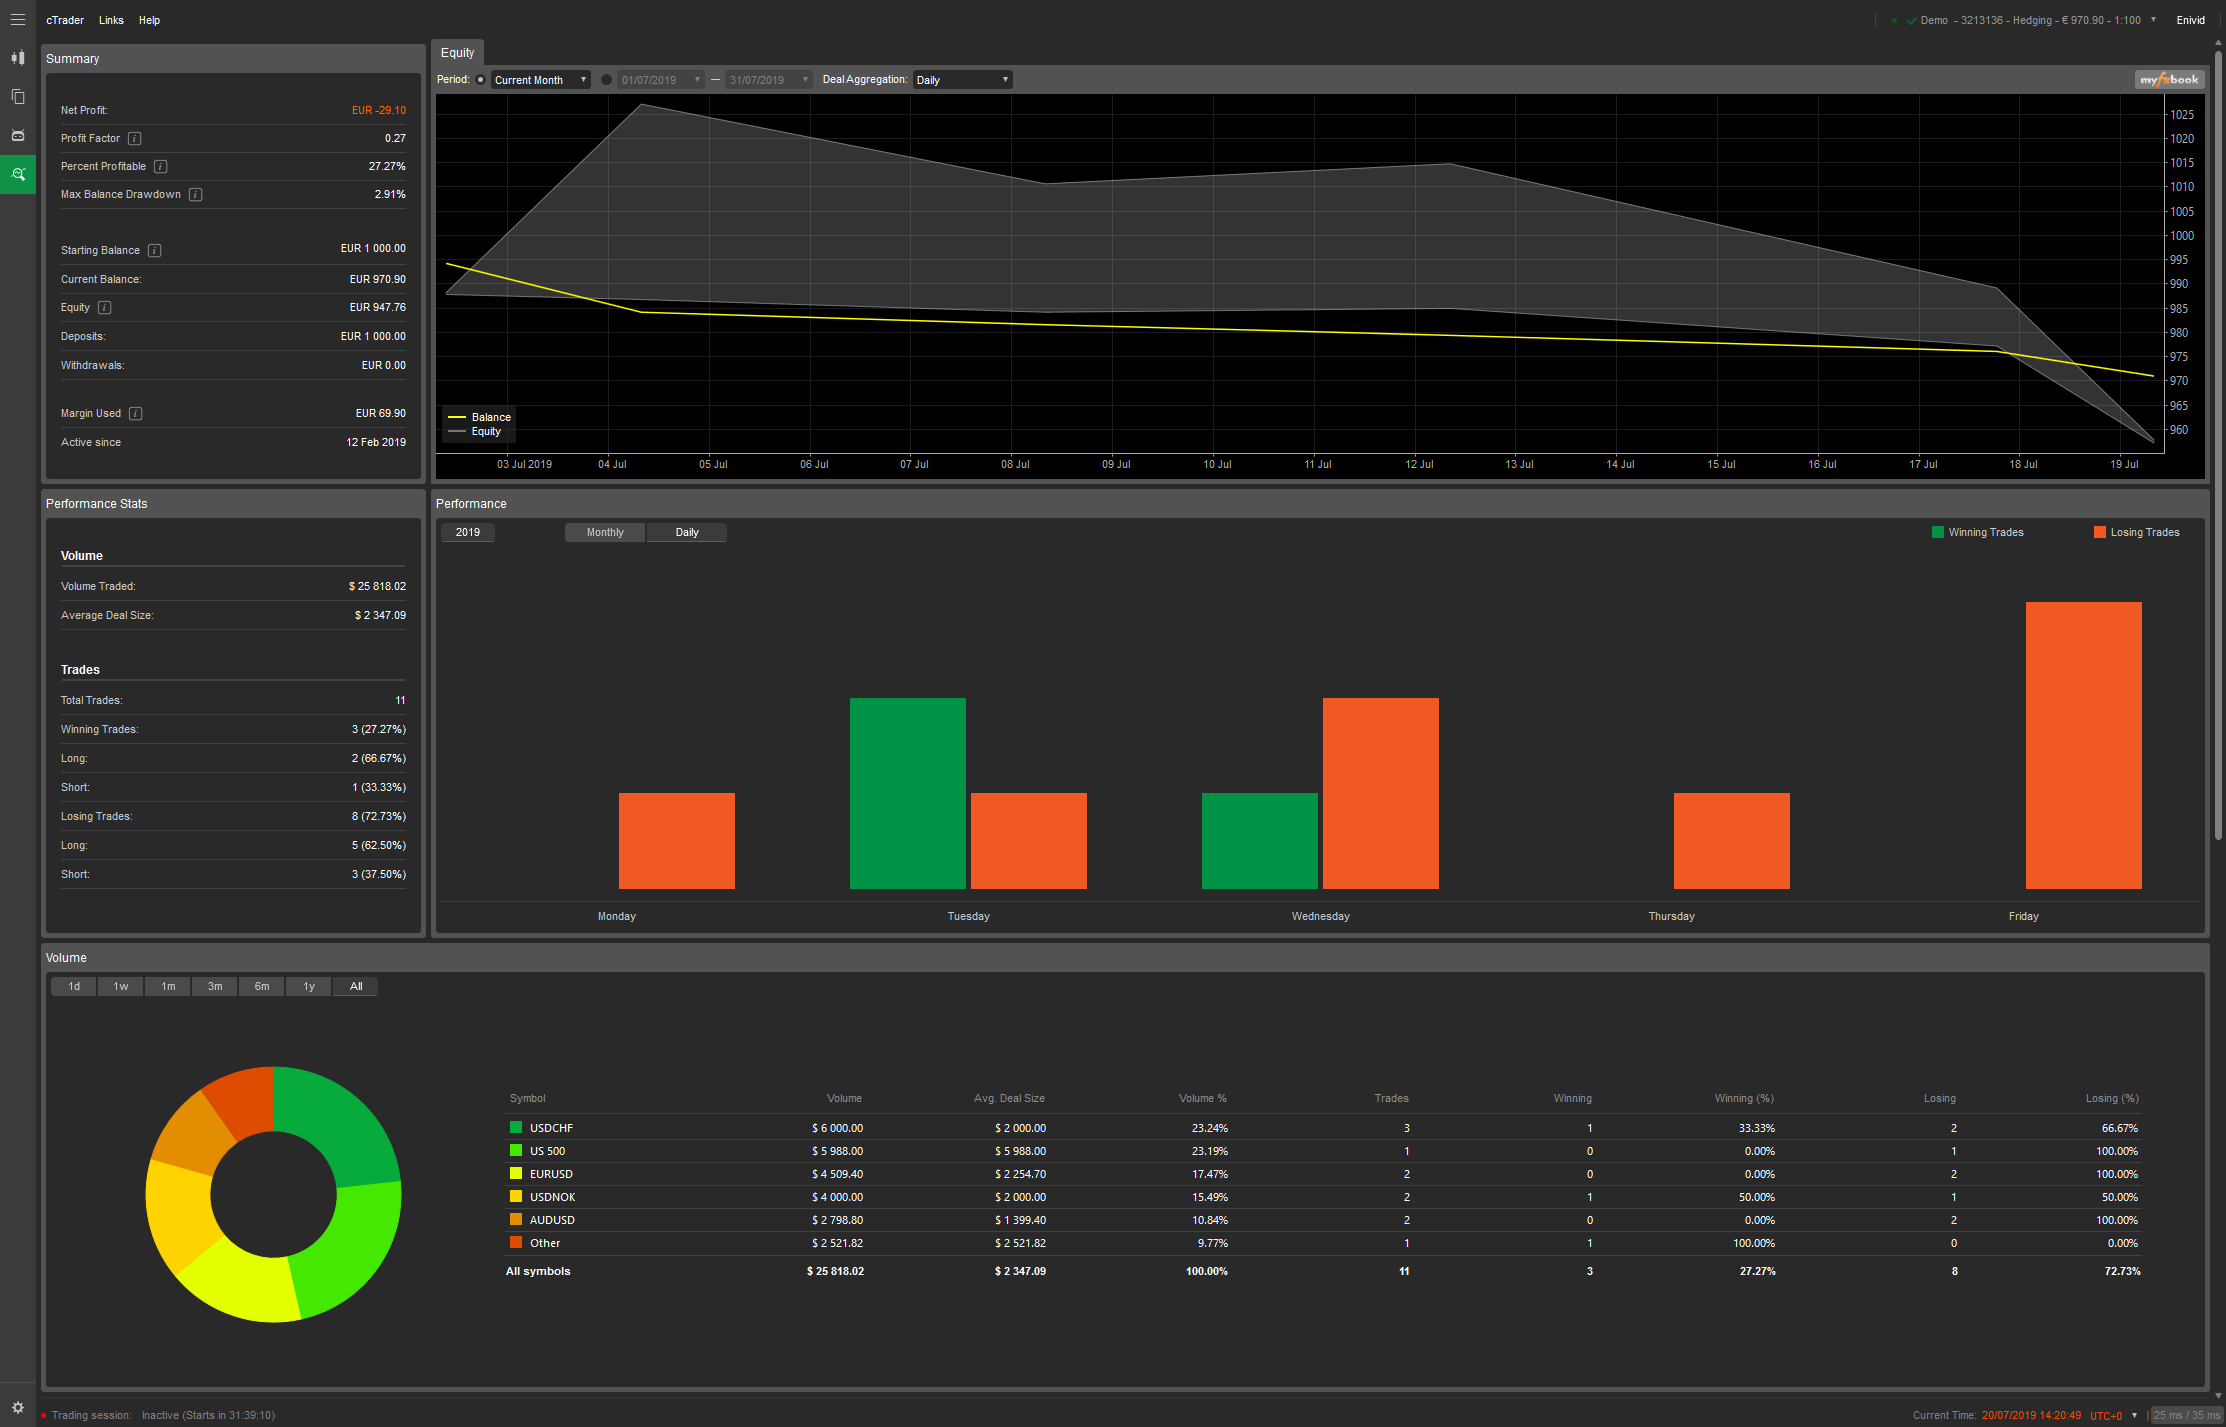Open the myfxbook link button
This screenshot has height=1427, width=2226.
click(2169, 80)
